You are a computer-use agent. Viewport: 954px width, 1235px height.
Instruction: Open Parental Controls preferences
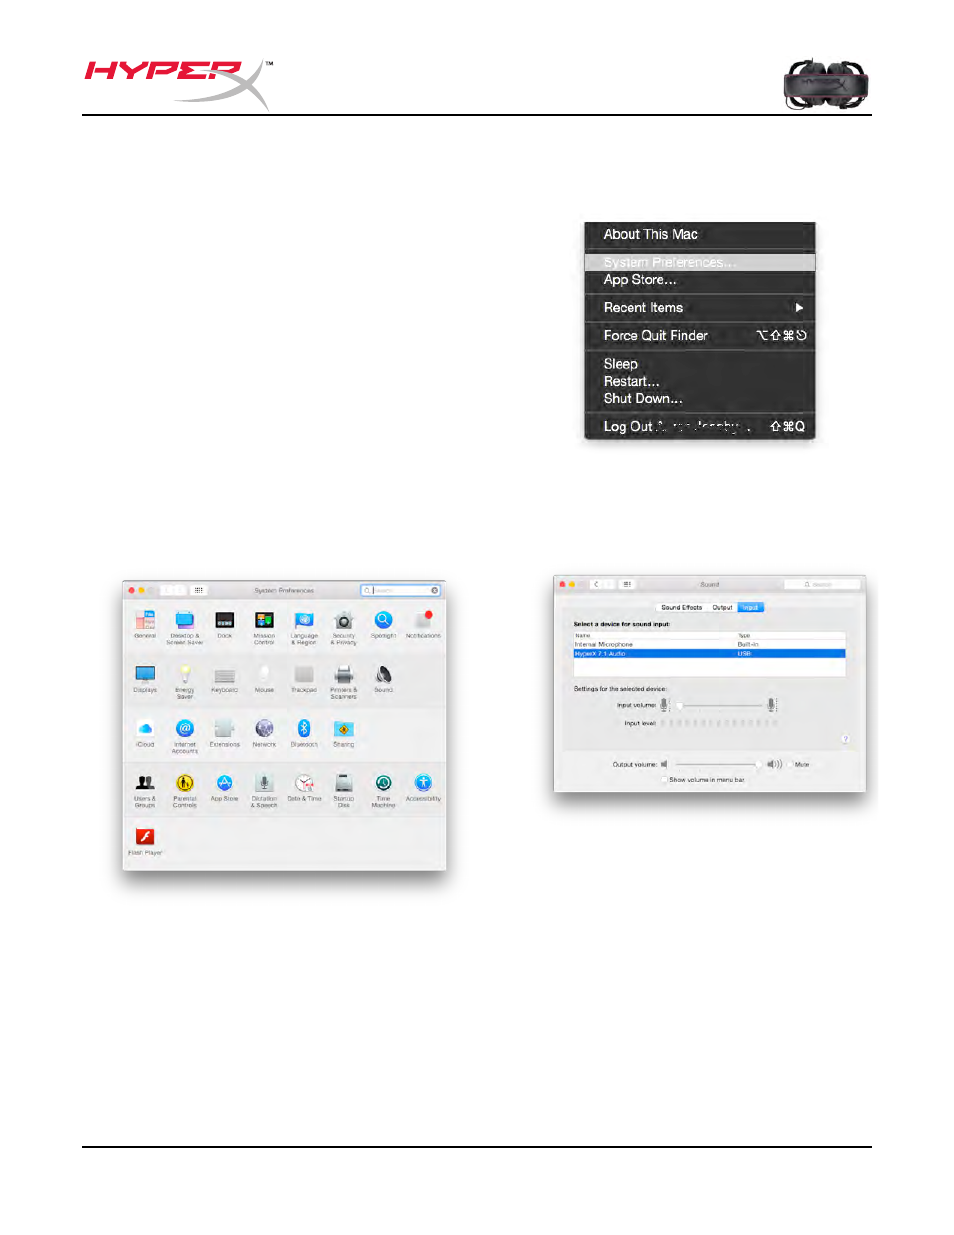(x=185, y=790)
